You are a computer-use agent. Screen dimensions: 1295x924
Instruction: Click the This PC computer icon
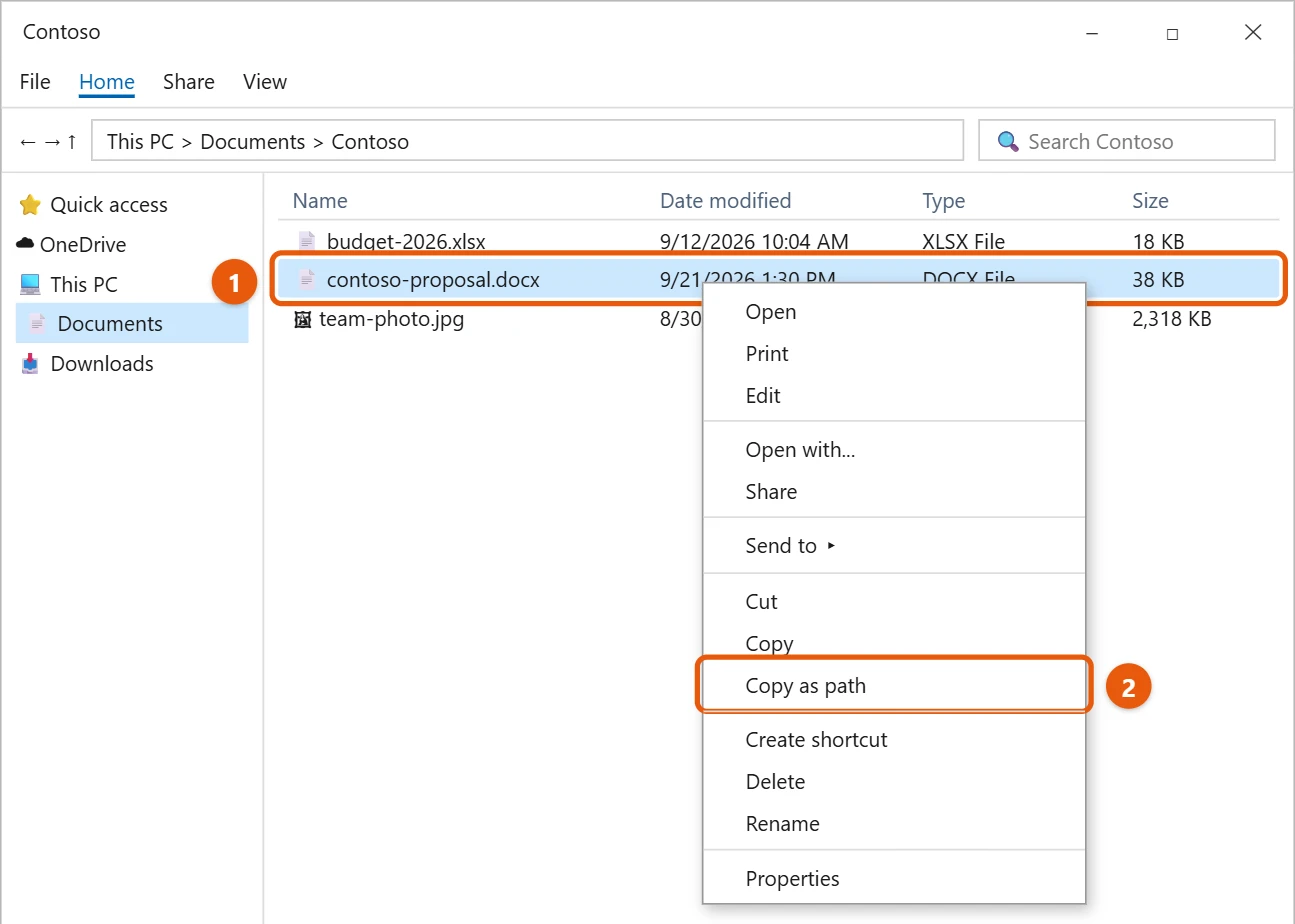click(30, 284)
